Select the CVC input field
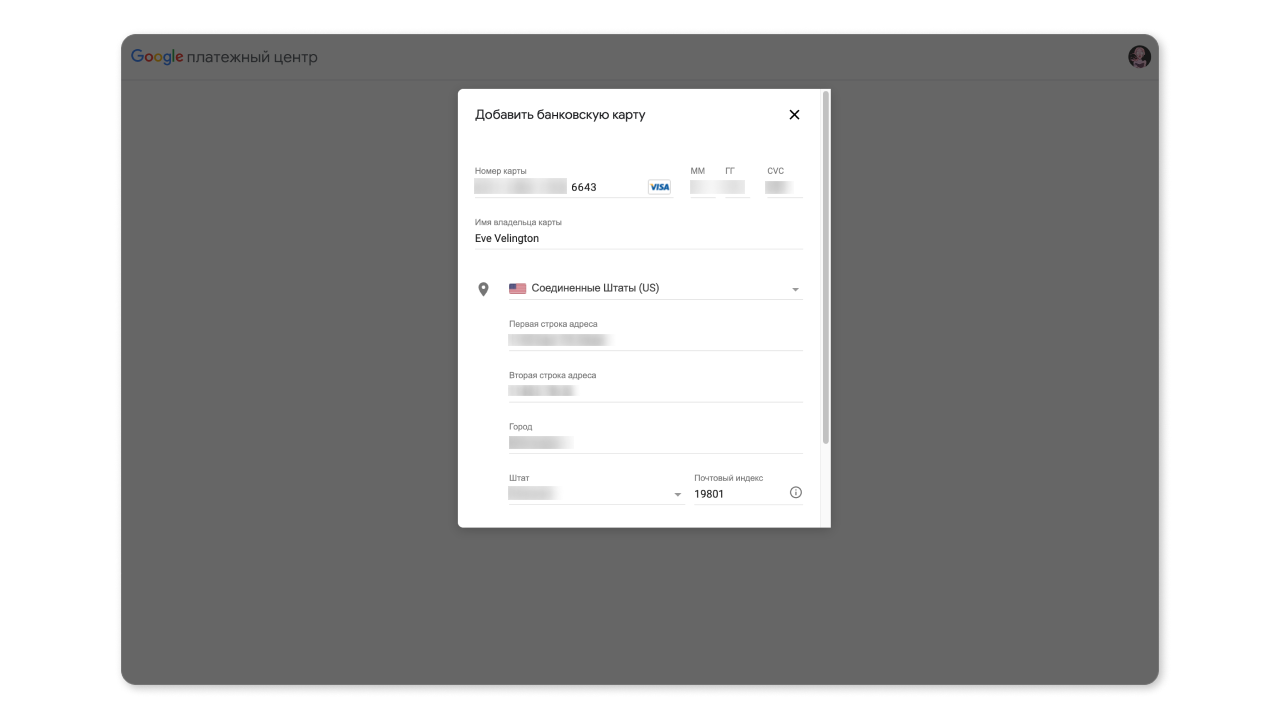1280x720 pixels. coord(783,186)
